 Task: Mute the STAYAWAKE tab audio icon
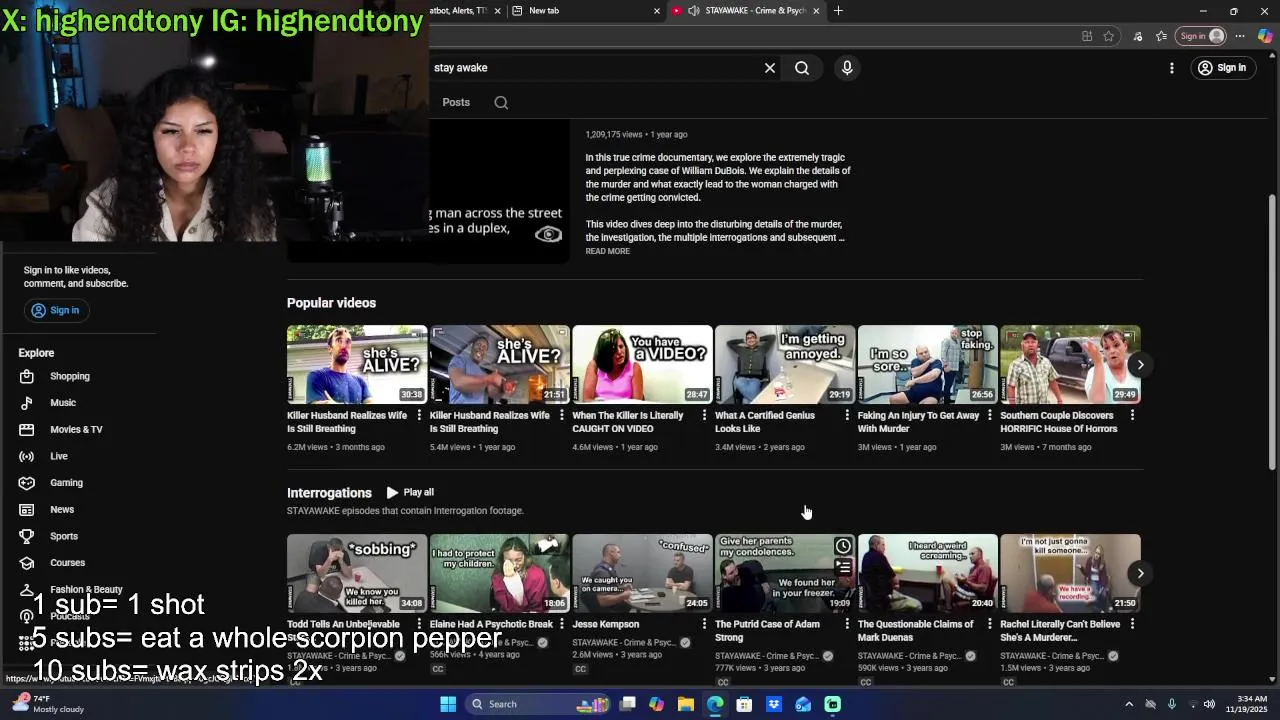pyautogui.click(x=693, y=11)
